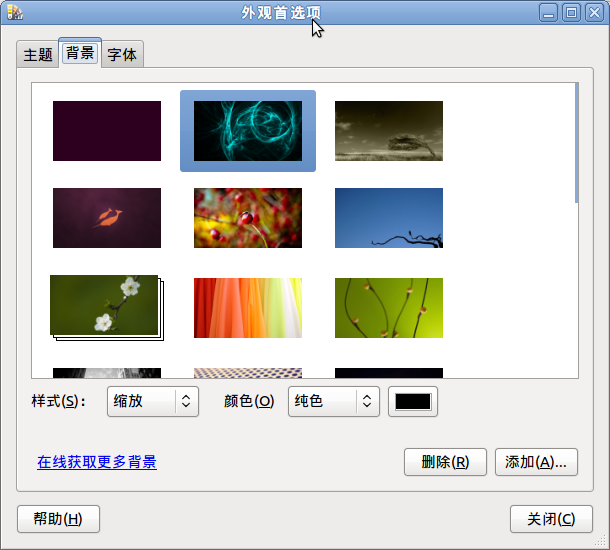The width and height of the screenshot is (610, 550).
Task: Select the solid dark purple wallpaper
Action: [x=107, y=131]
